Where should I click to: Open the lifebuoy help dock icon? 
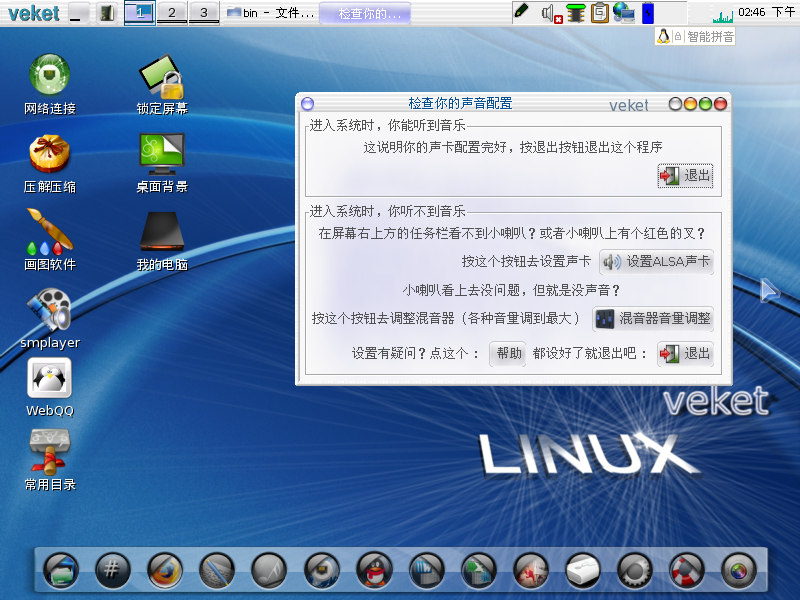[687, 570]
